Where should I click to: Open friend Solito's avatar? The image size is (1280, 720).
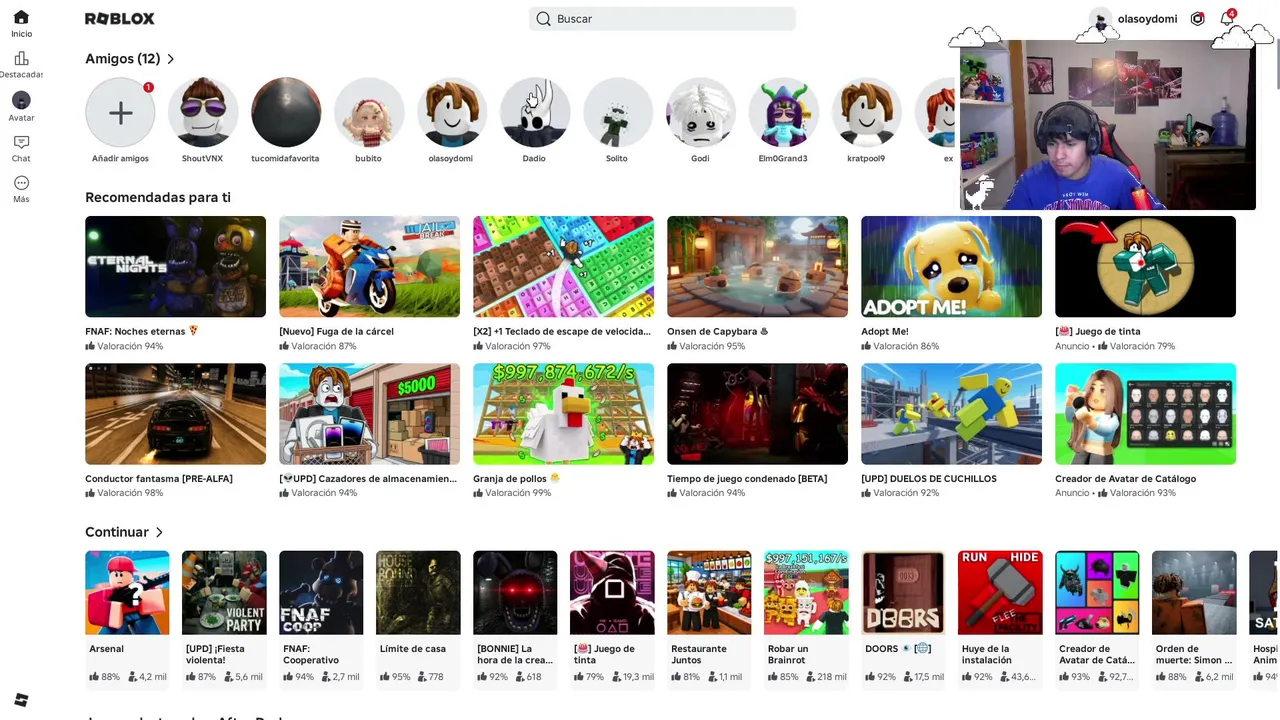point(618,113)
